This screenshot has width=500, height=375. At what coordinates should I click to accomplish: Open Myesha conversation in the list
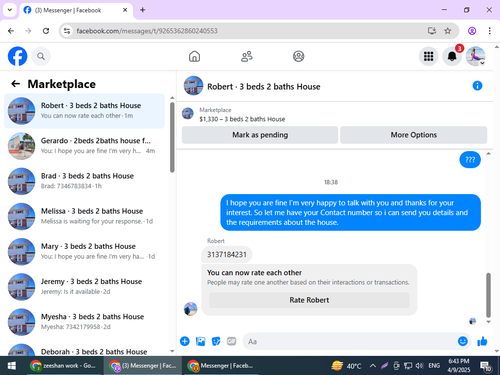pos(84,322)
